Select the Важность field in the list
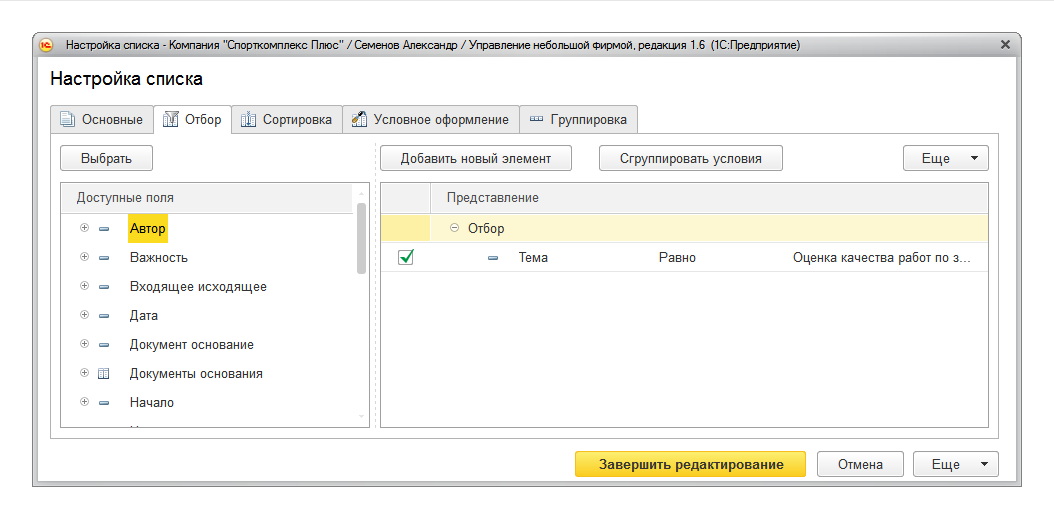Viewport: 1054px width, 519px height. (159, 258)
